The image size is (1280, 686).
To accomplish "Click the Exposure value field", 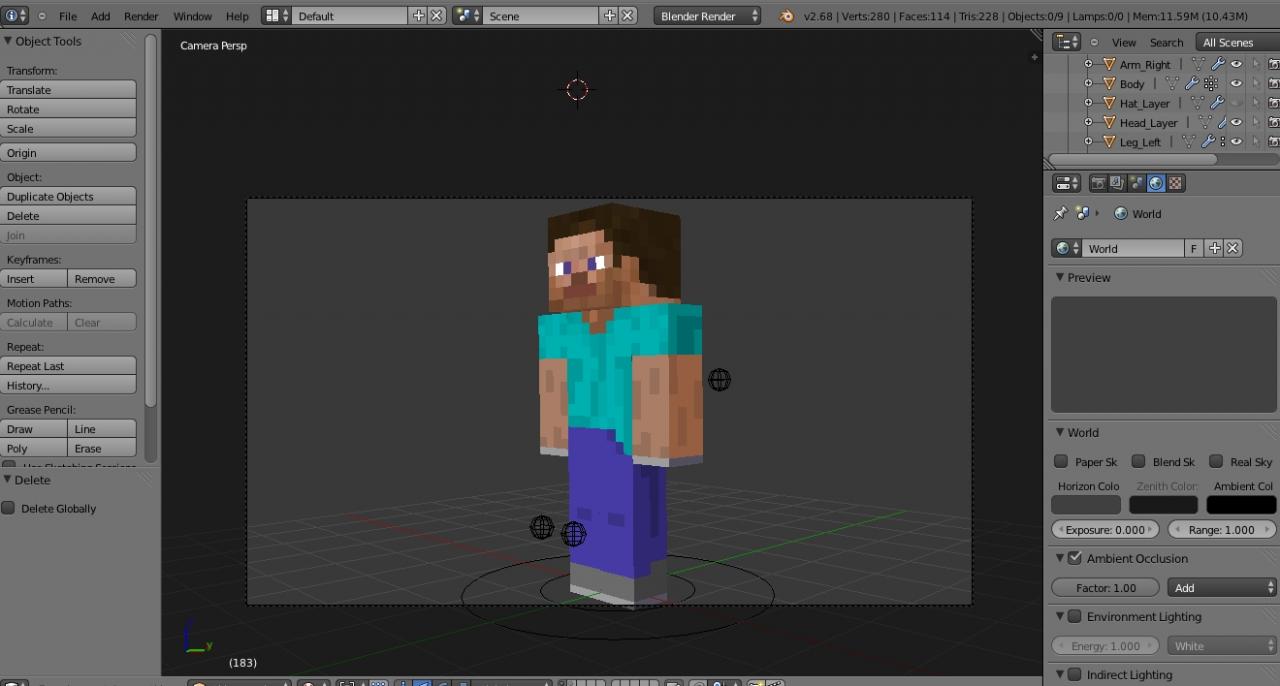I will click(x=1104, y=530).
